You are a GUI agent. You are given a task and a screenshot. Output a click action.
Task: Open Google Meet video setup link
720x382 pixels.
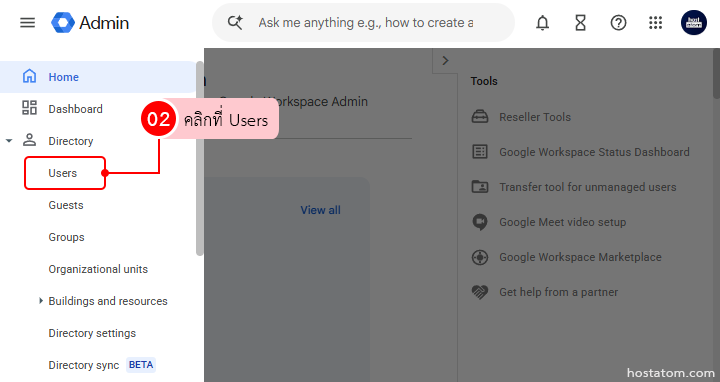tap(562, 222)
